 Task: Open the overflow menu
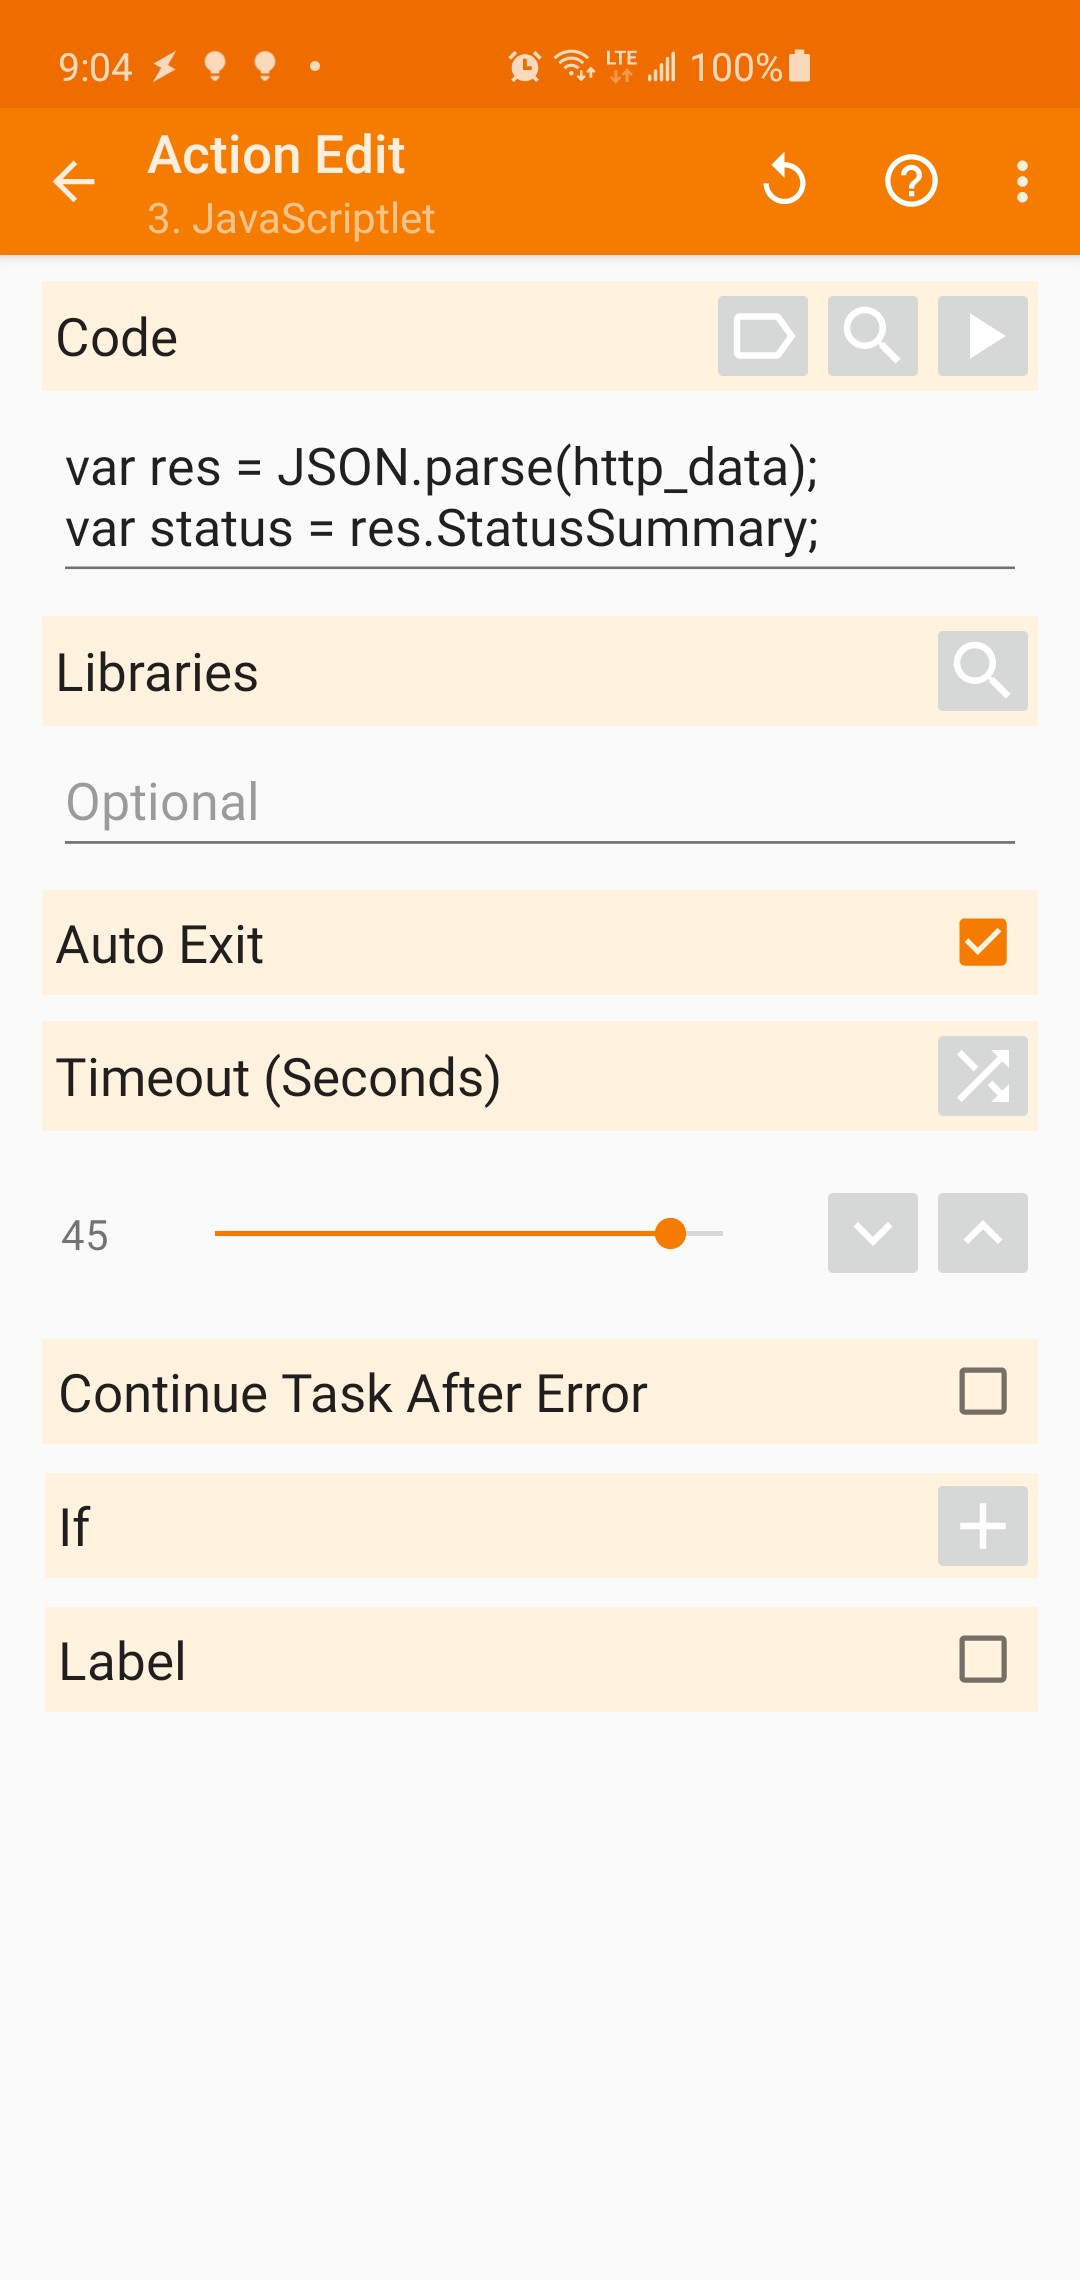(x=1021, y=181)
